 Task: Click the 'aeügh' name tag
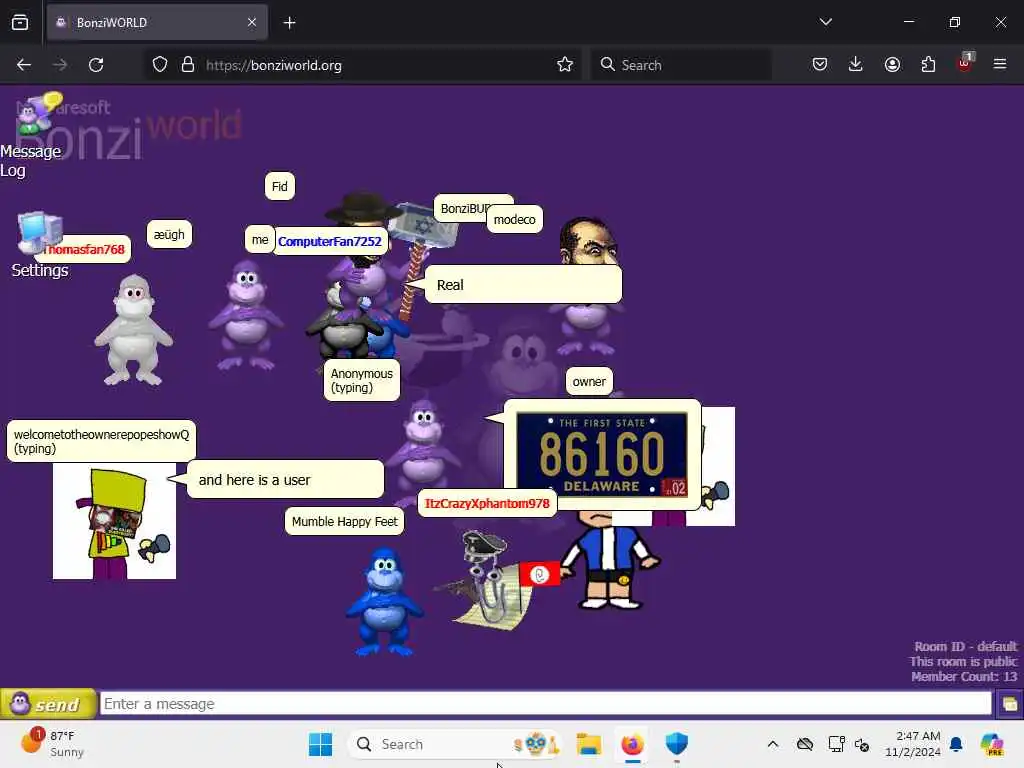[x=169, y=234]
